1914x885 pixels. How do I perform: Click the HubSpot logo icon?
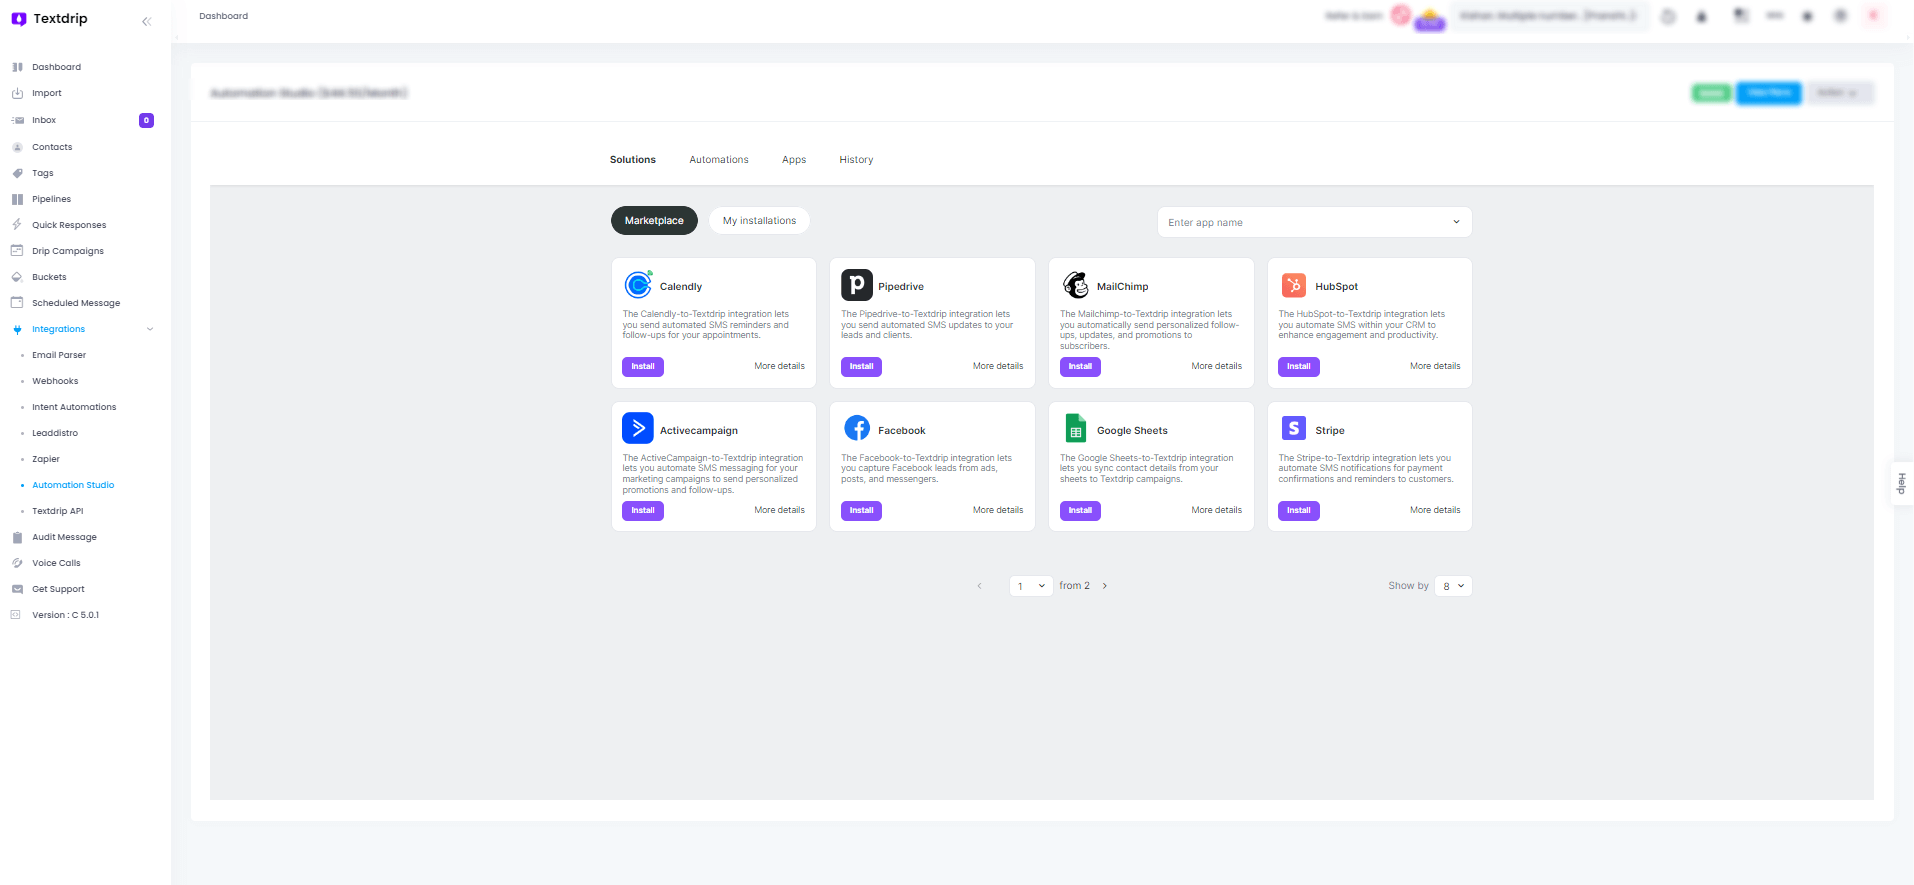(x=1294, y=285)
